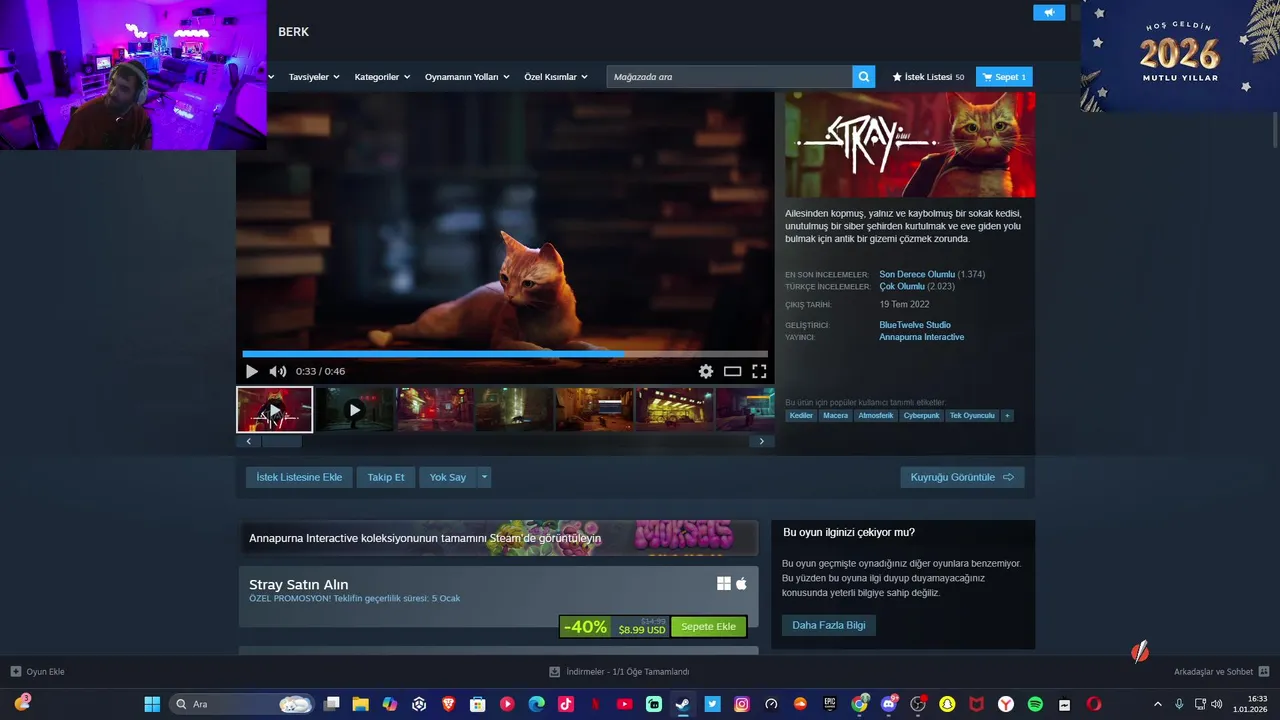Open the Son Derece Olumlu reviews link

(x=917, y=274)
